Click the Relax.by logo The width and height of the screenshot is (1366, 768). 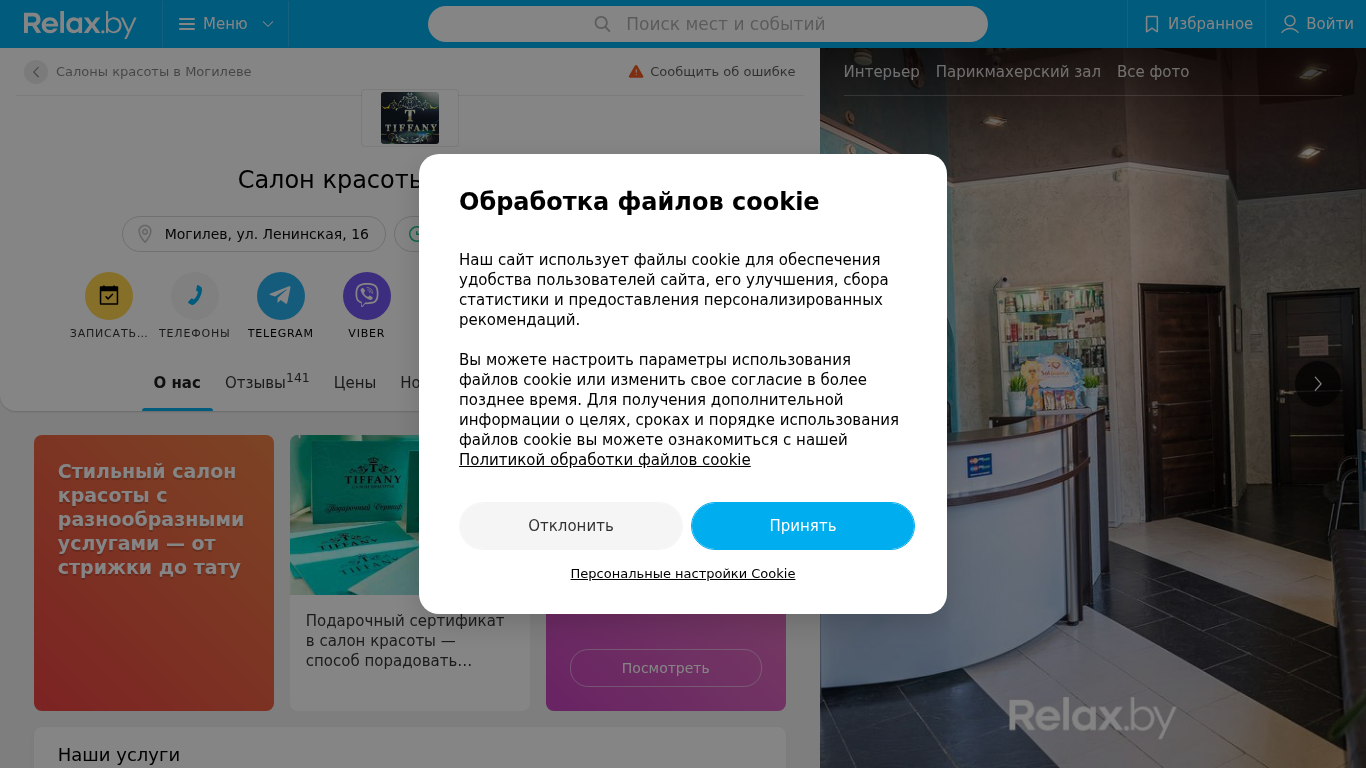[x=80, y=24]
